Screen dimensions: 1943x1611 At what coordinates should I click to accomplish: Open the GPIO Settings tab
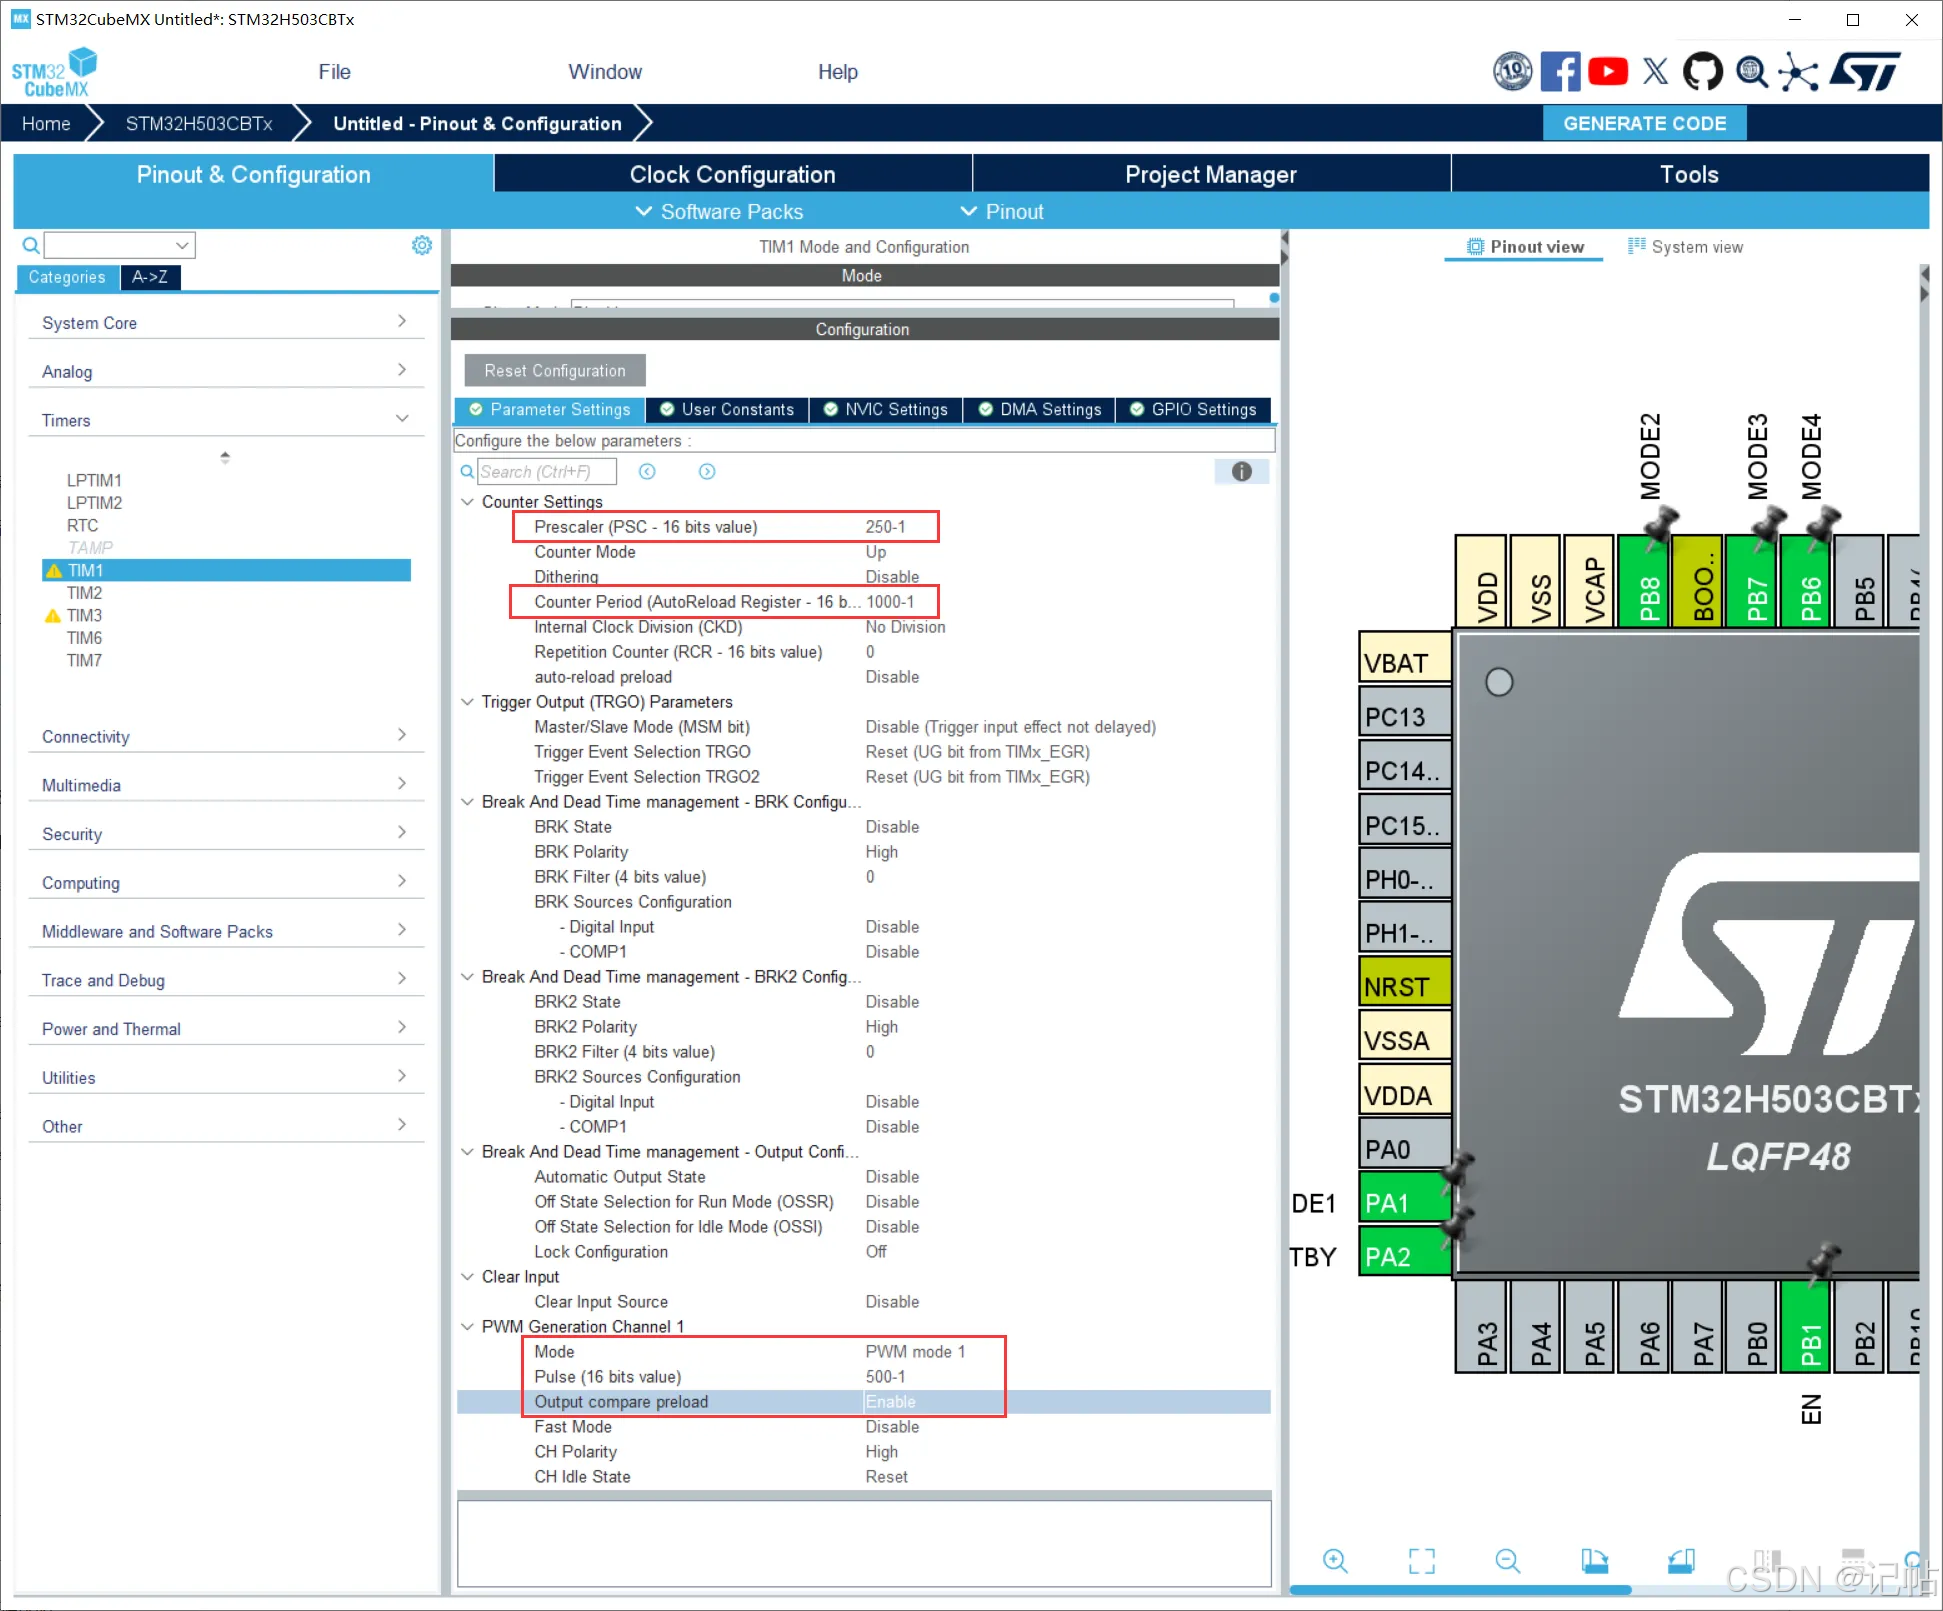[x=1194, y=409]
